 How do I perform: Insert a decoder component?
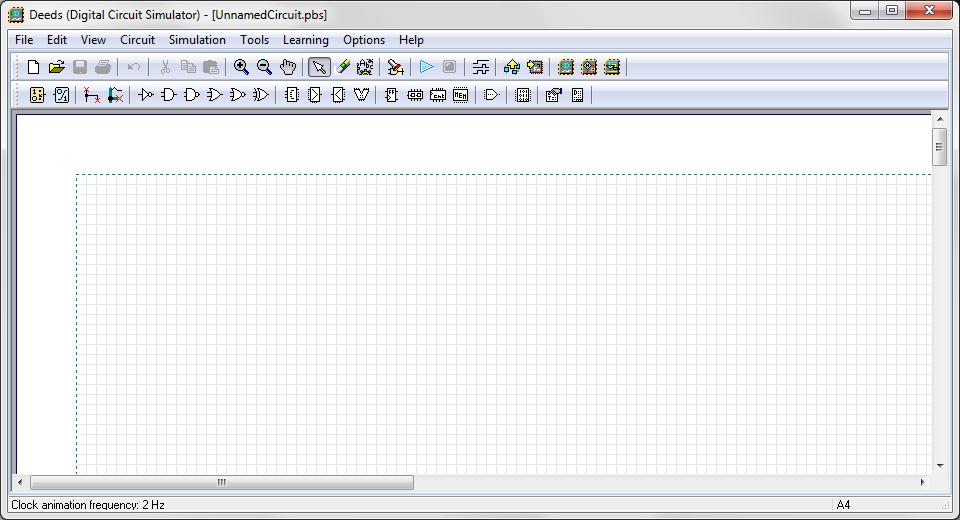pos(292,95)
